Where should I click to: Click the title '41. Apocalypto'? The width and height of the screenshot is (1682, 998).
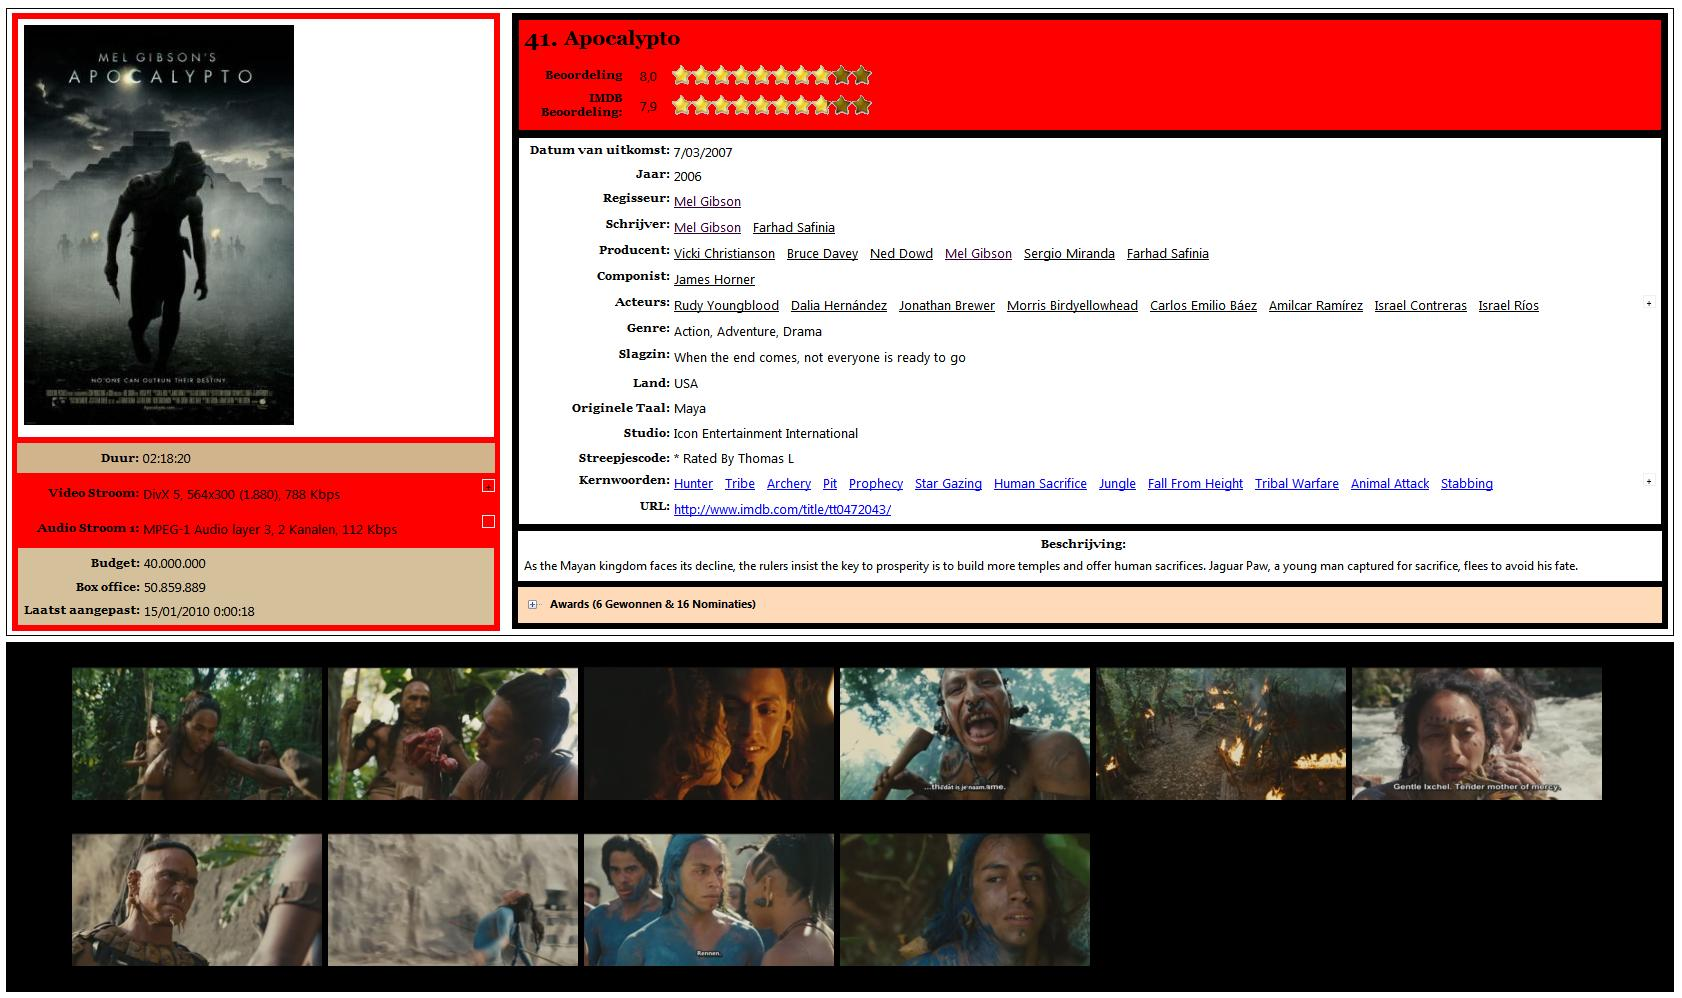(602, 39)
